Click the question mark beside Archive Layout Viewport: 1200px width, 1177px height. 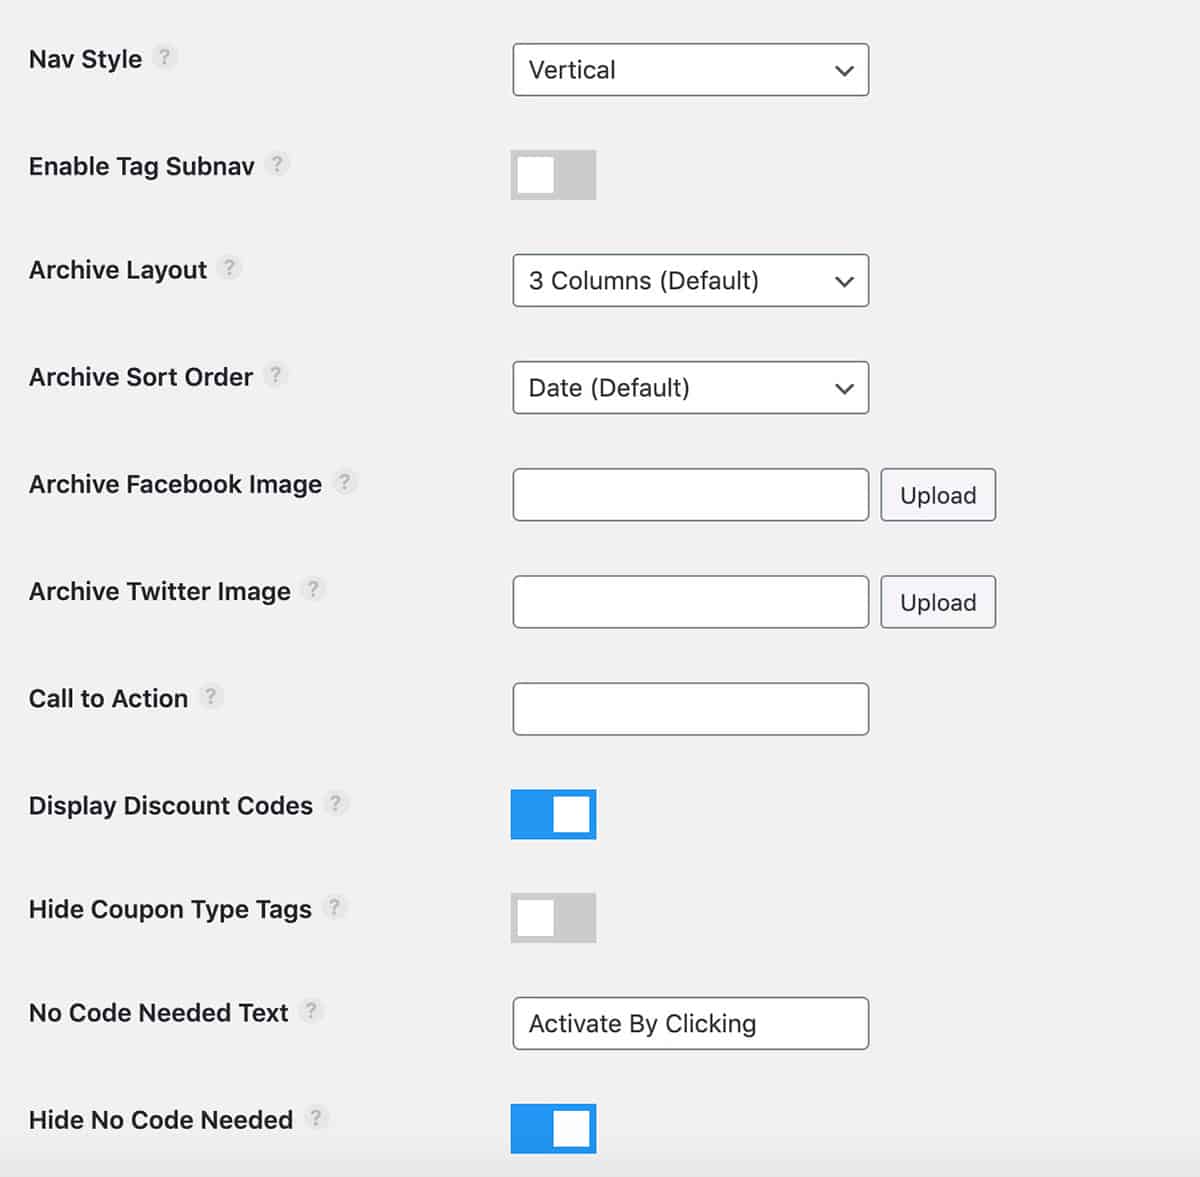point(230,268)
